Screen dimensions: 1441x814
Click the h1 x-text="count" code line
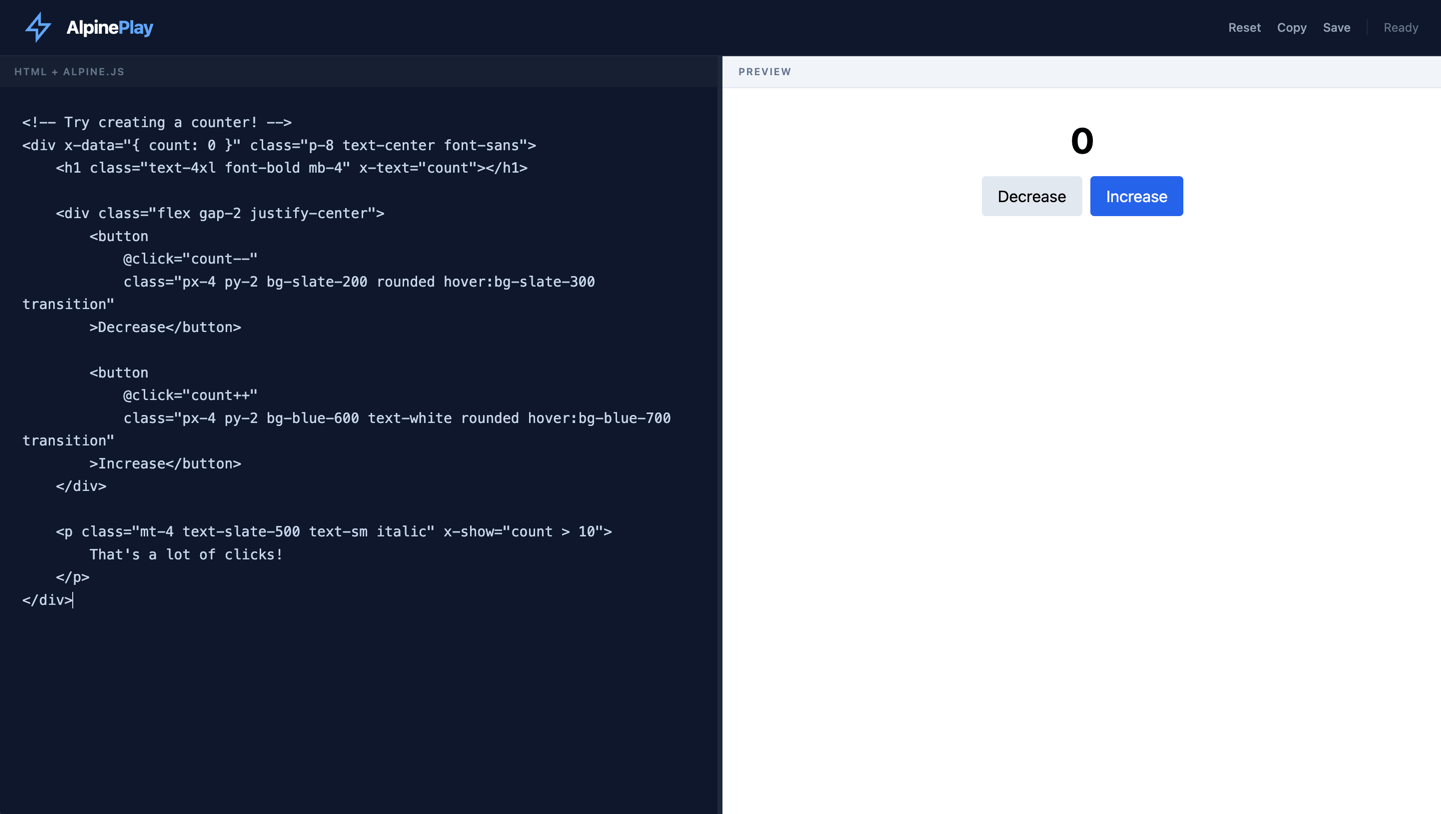pyautogui.click(x=291, y=168)
